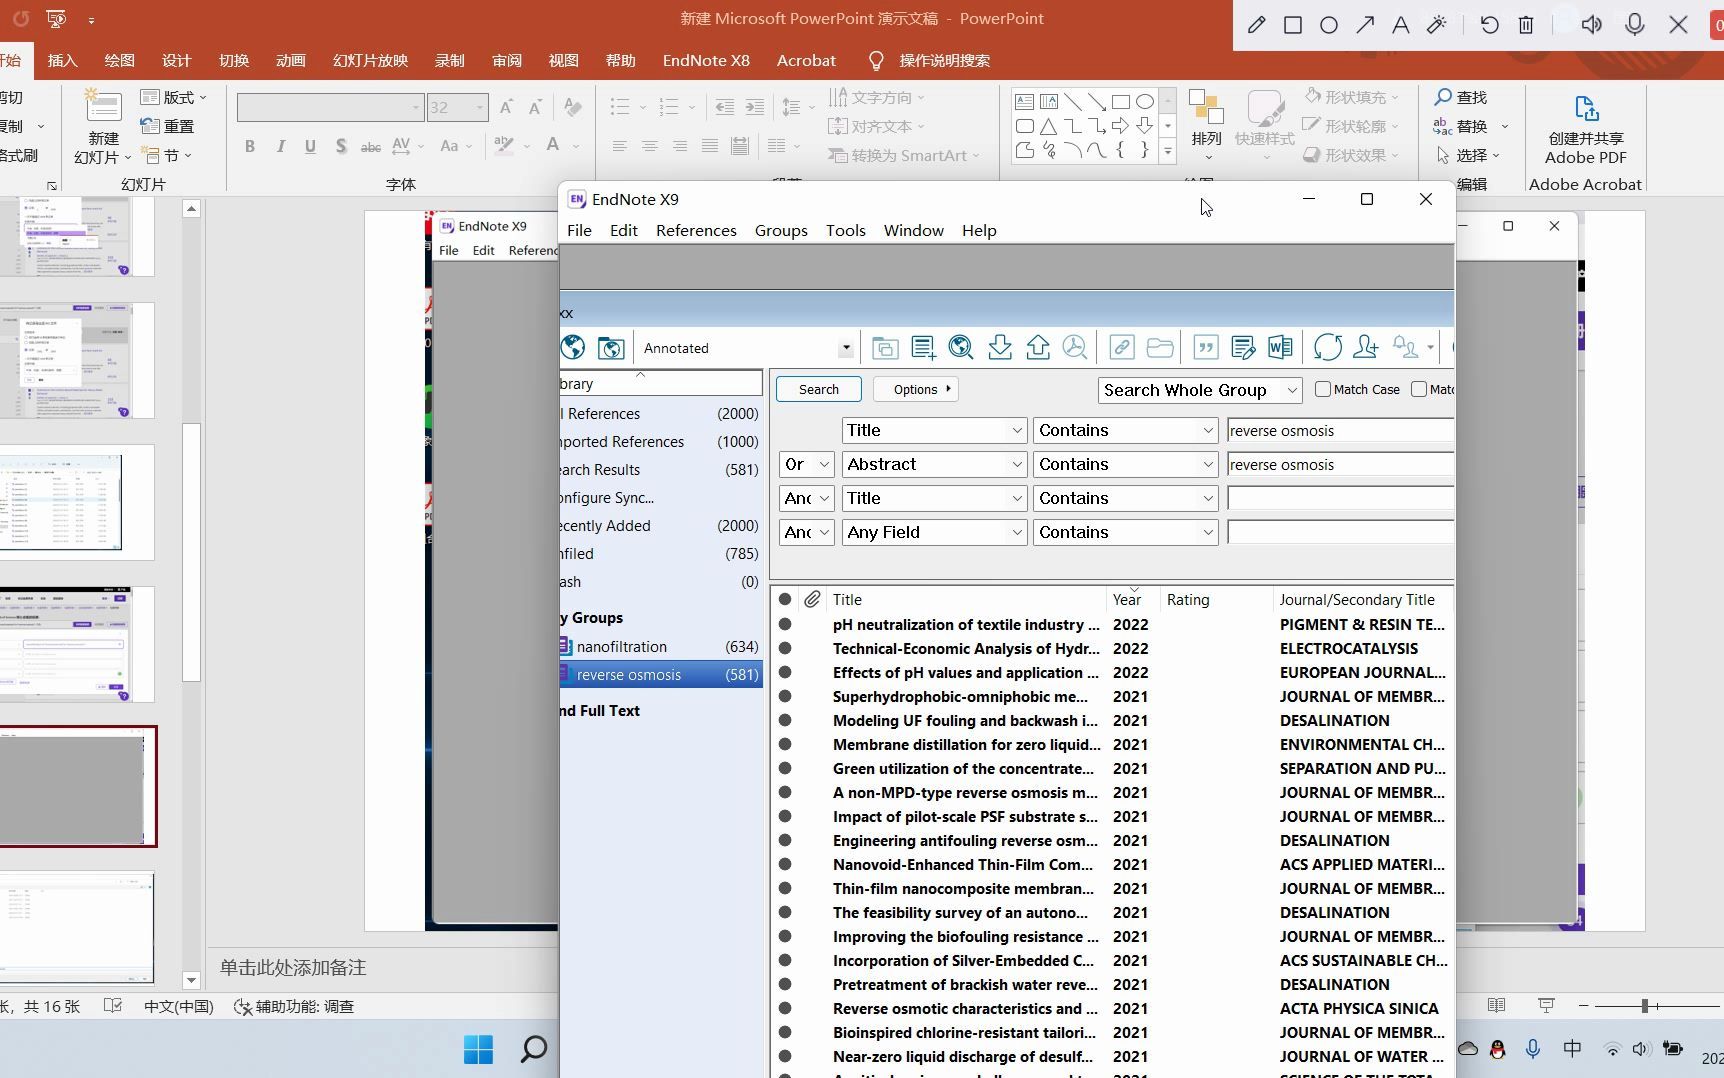Image resolution: width=1724 pixels, height=1078 pixels.
Task: Click the EndNote Export up-arrow icon
Action: [1038, 347]
